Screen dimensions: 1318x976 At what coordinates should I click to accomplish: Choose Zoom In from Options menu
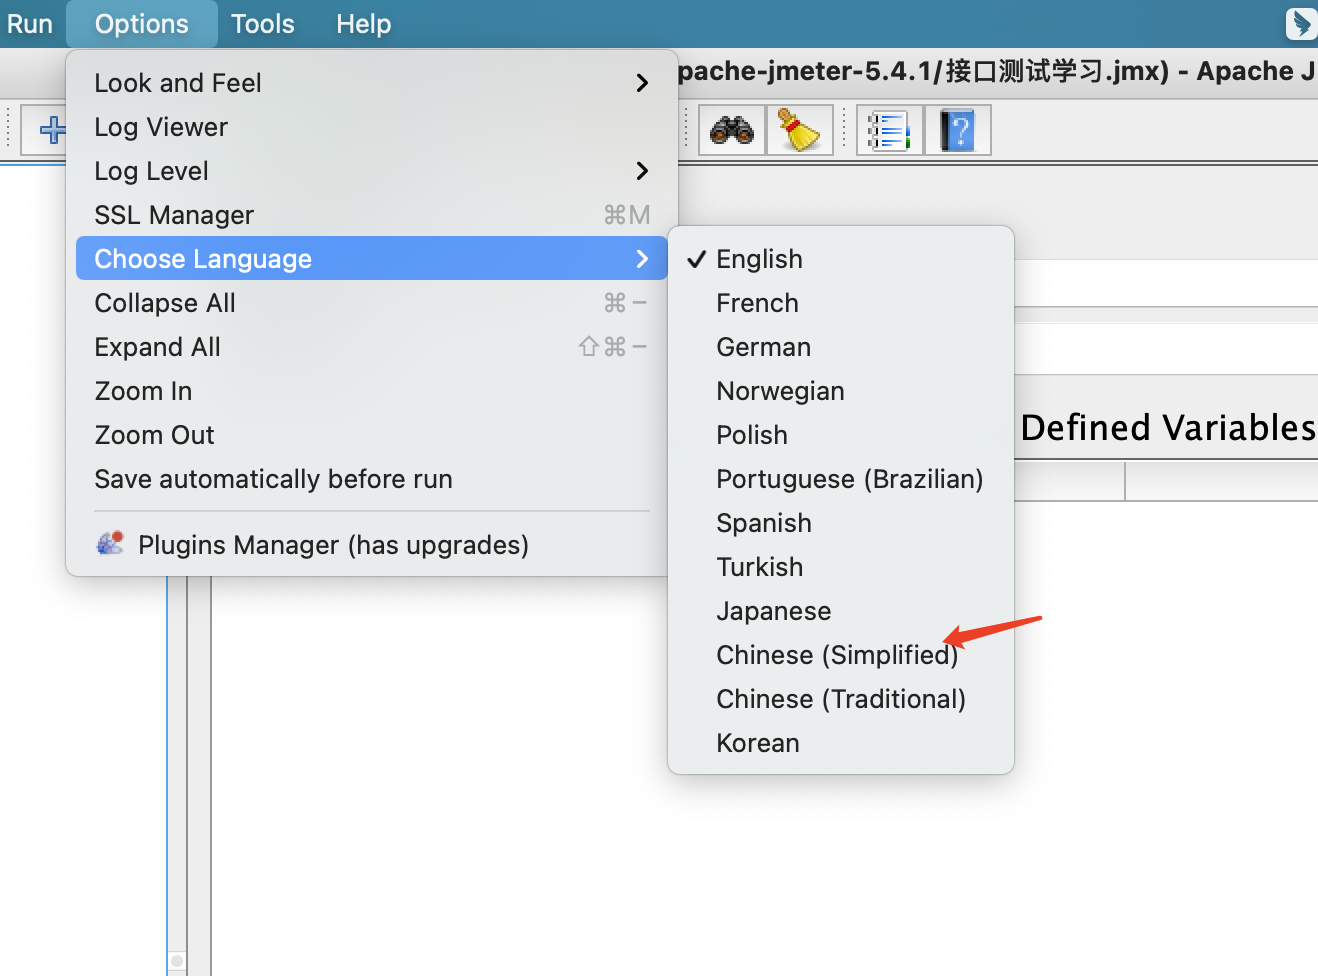point(372,391)
